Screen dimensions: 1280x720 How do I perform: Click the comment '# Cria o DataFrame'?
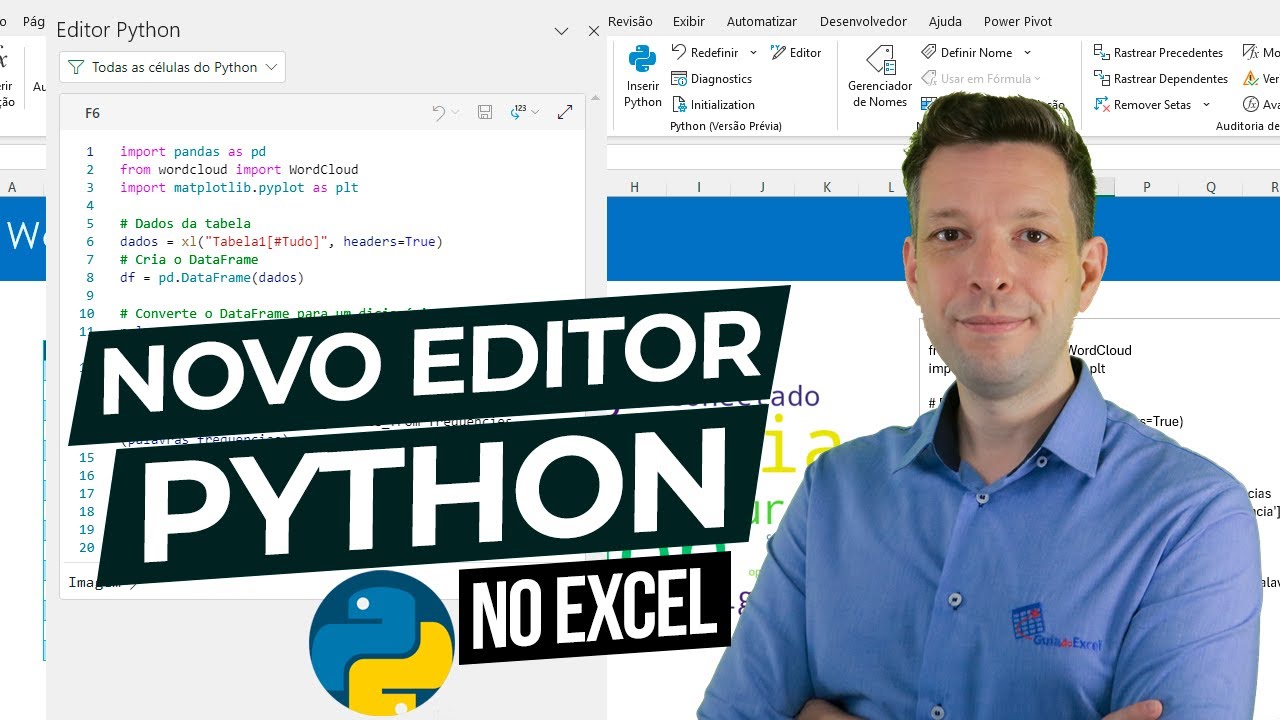coord(189,260)
